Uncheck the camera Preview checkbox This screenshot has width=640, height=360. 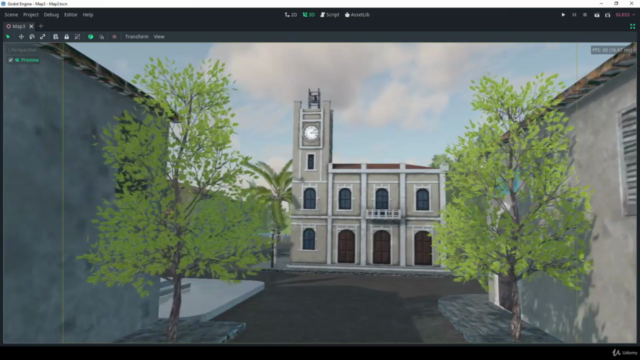(x=11, y=60)
